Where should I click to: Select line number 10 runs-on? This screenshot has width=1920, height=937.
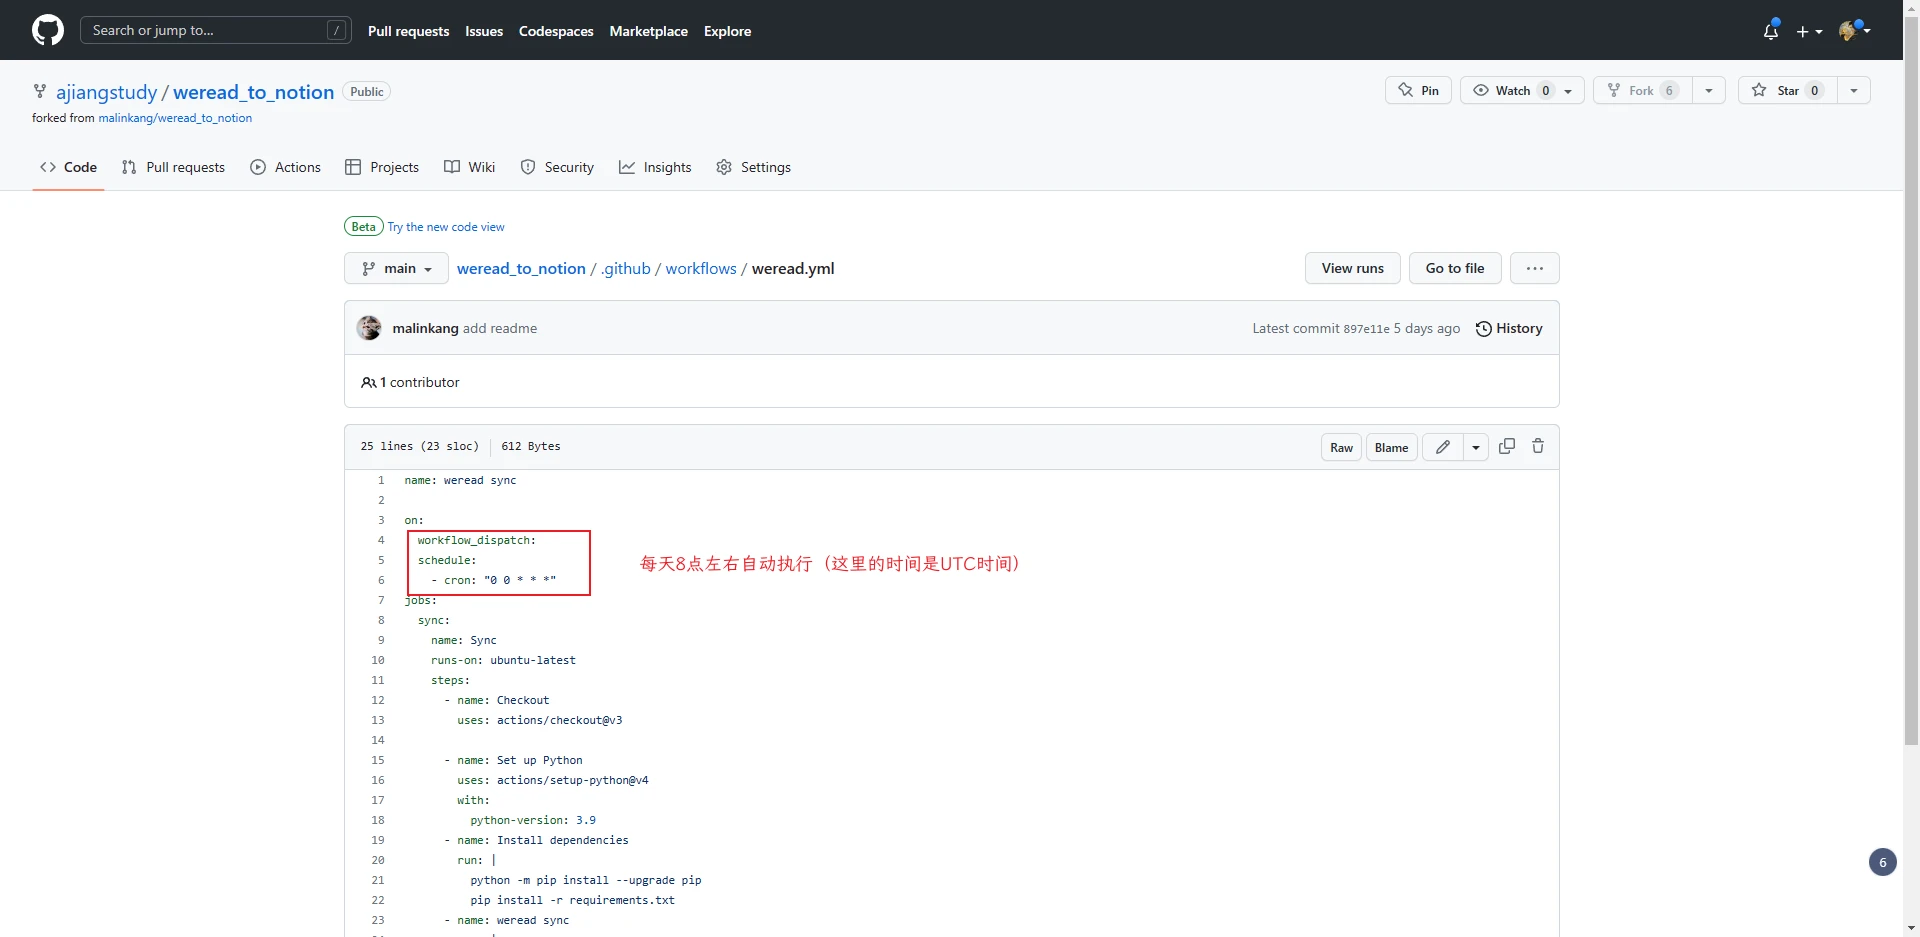378,660
